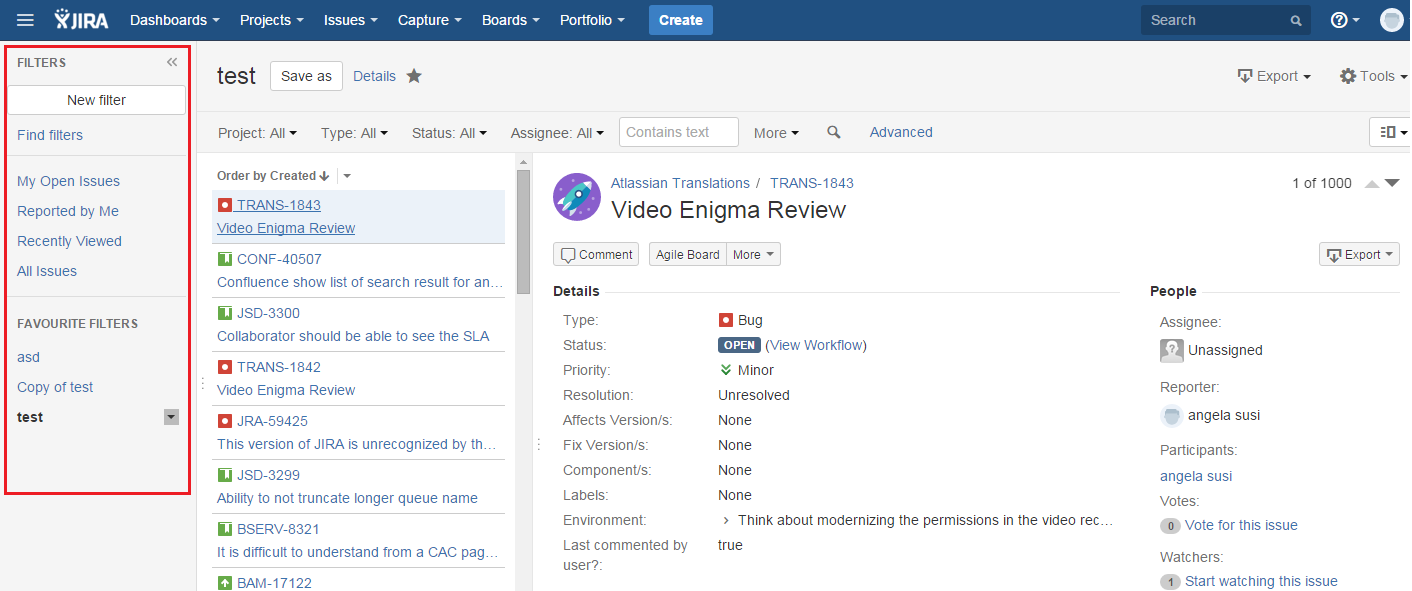Open the Reported by Me filter link

click(67, 211)
